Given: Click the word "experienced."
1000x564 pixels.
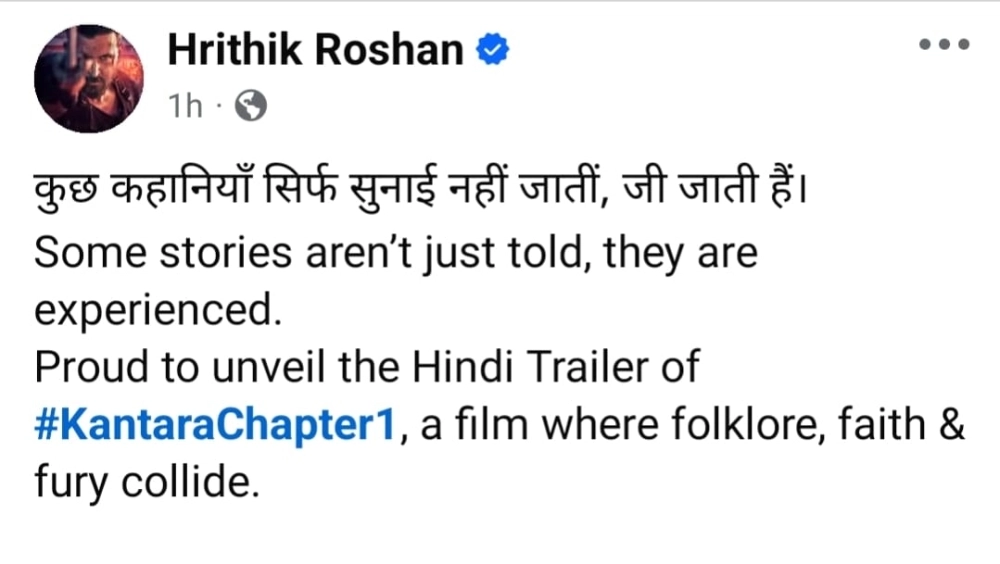Looking at the screenshot, I should coord(154,312).
